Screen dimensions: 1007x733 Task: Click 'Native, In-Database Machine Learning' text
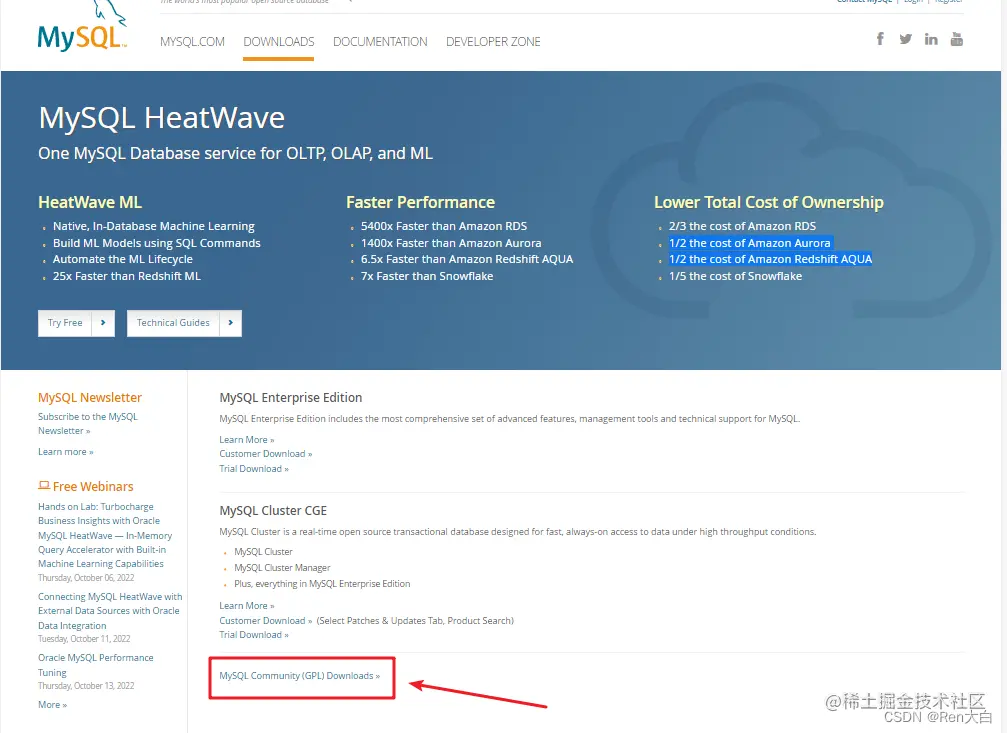click(153, 226)
